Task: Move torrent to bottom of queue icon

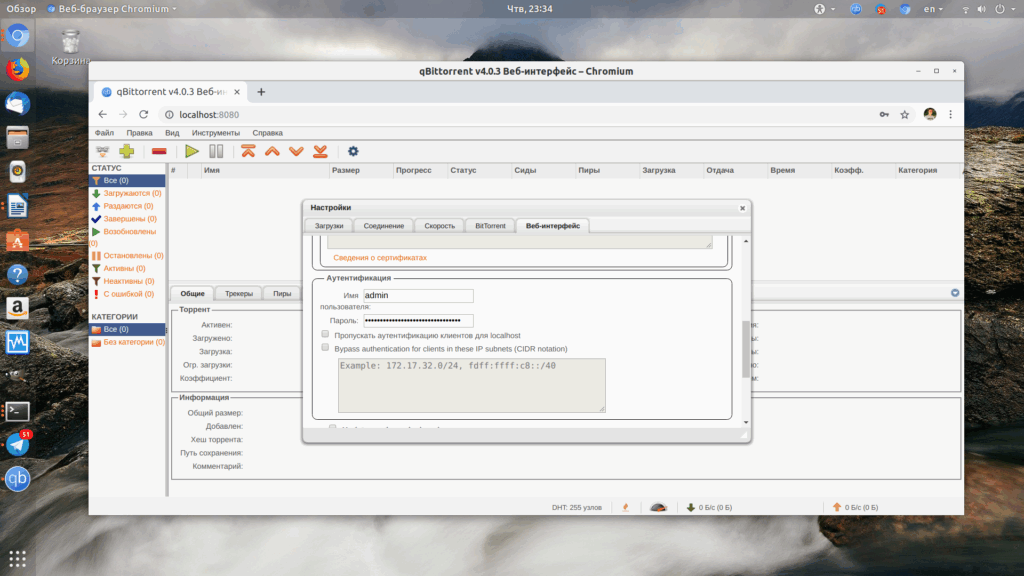Action: pos(320,152)
